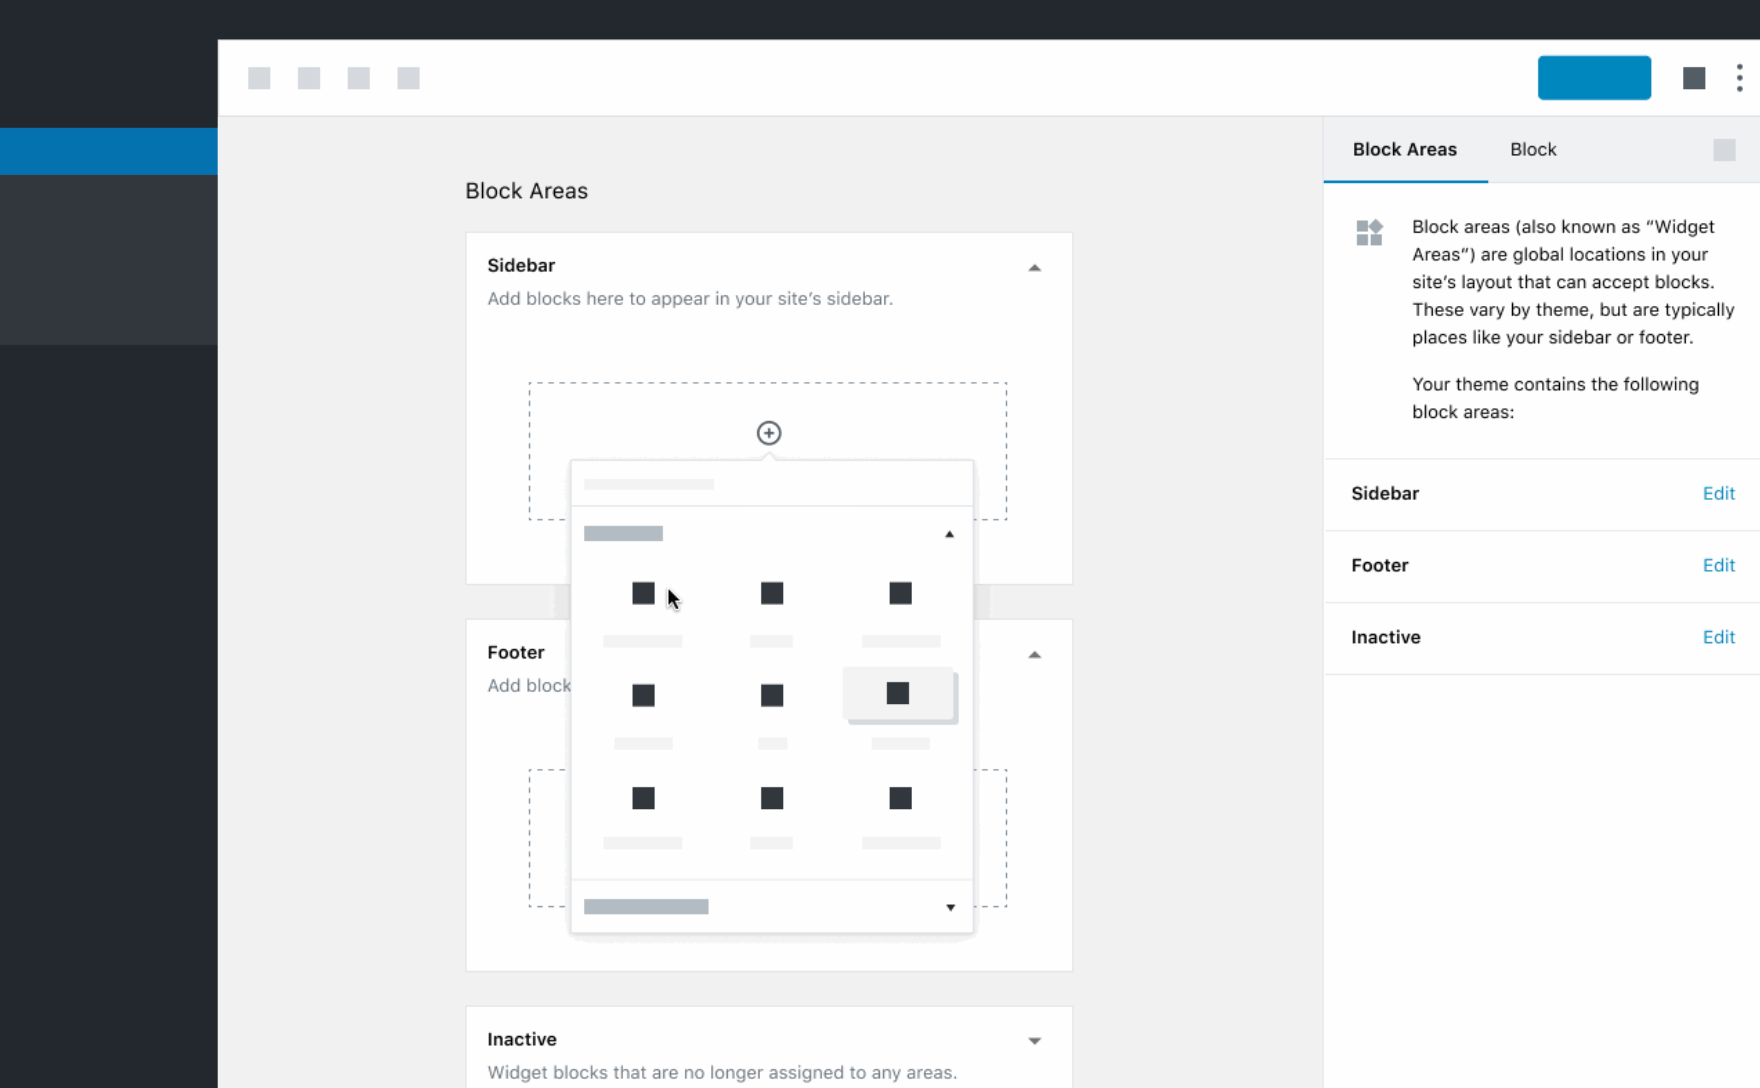Expand the Inactive block area panel

click(x=1034, y=1041)
